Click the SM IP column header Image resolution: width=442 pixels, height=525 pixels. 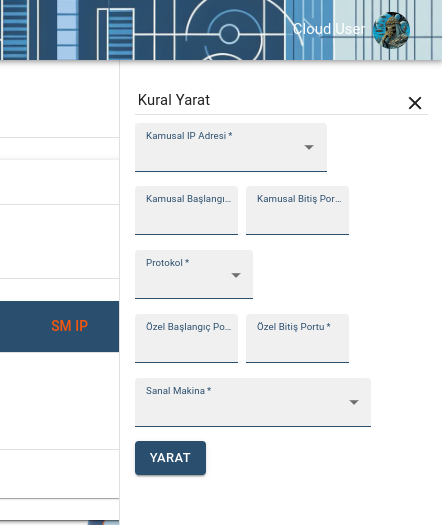click(69, 326)
